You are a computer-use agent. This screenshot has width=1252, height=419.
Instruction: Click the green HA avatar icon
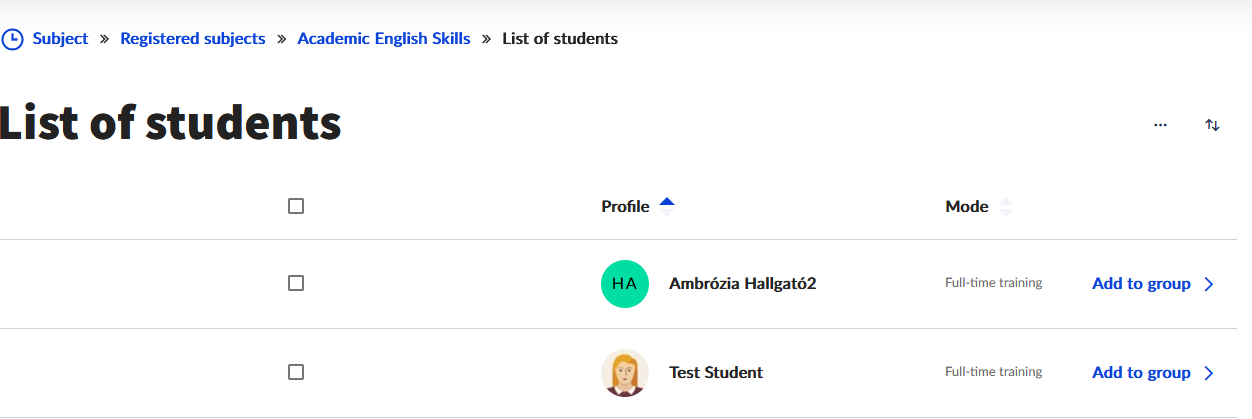pyautogui.click(x=624, y=284)
